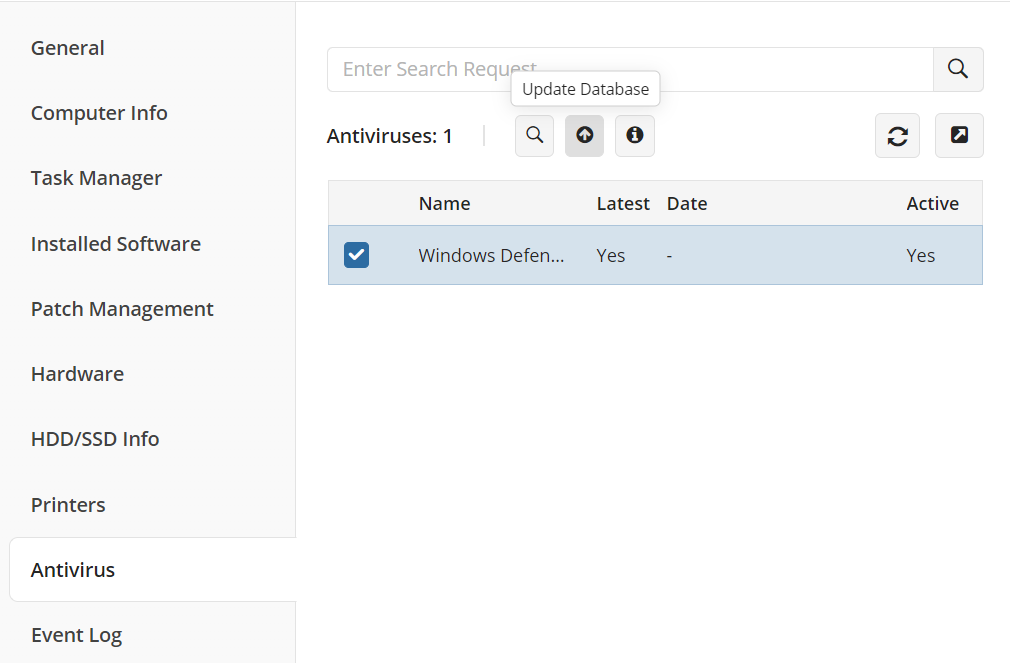Sort by the Active column header
The width and height of the screenshot is (1010, 663).
pos(932,203)
